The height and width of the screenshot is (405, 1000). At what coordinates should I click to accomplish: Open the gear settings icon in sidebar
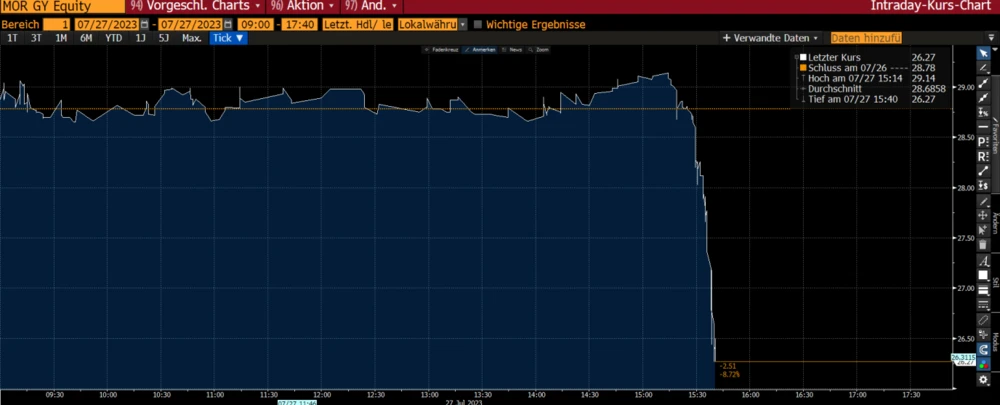coord(984,380)
